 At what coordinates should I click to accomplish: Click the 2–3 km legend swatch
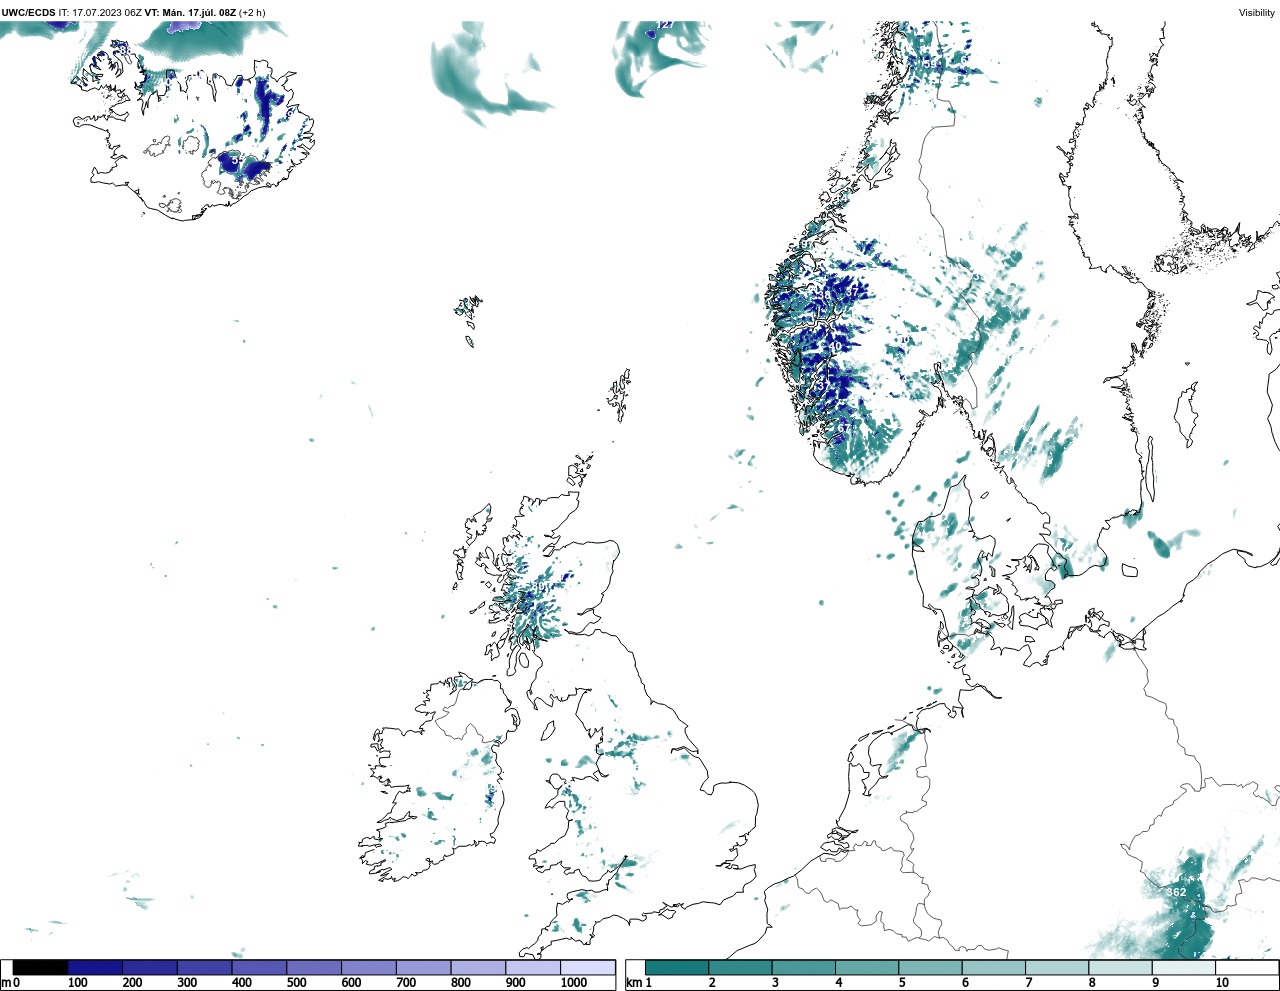pyautogui.click(x=740, y=967)
